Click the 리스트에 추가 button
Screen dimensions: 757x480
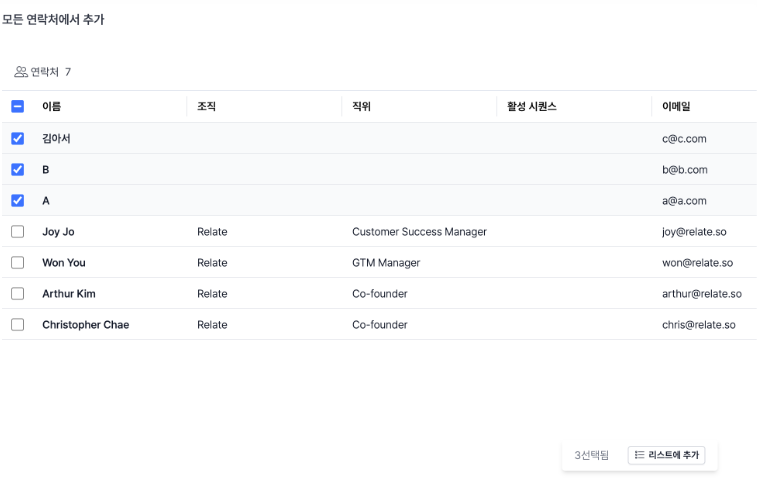666,455
